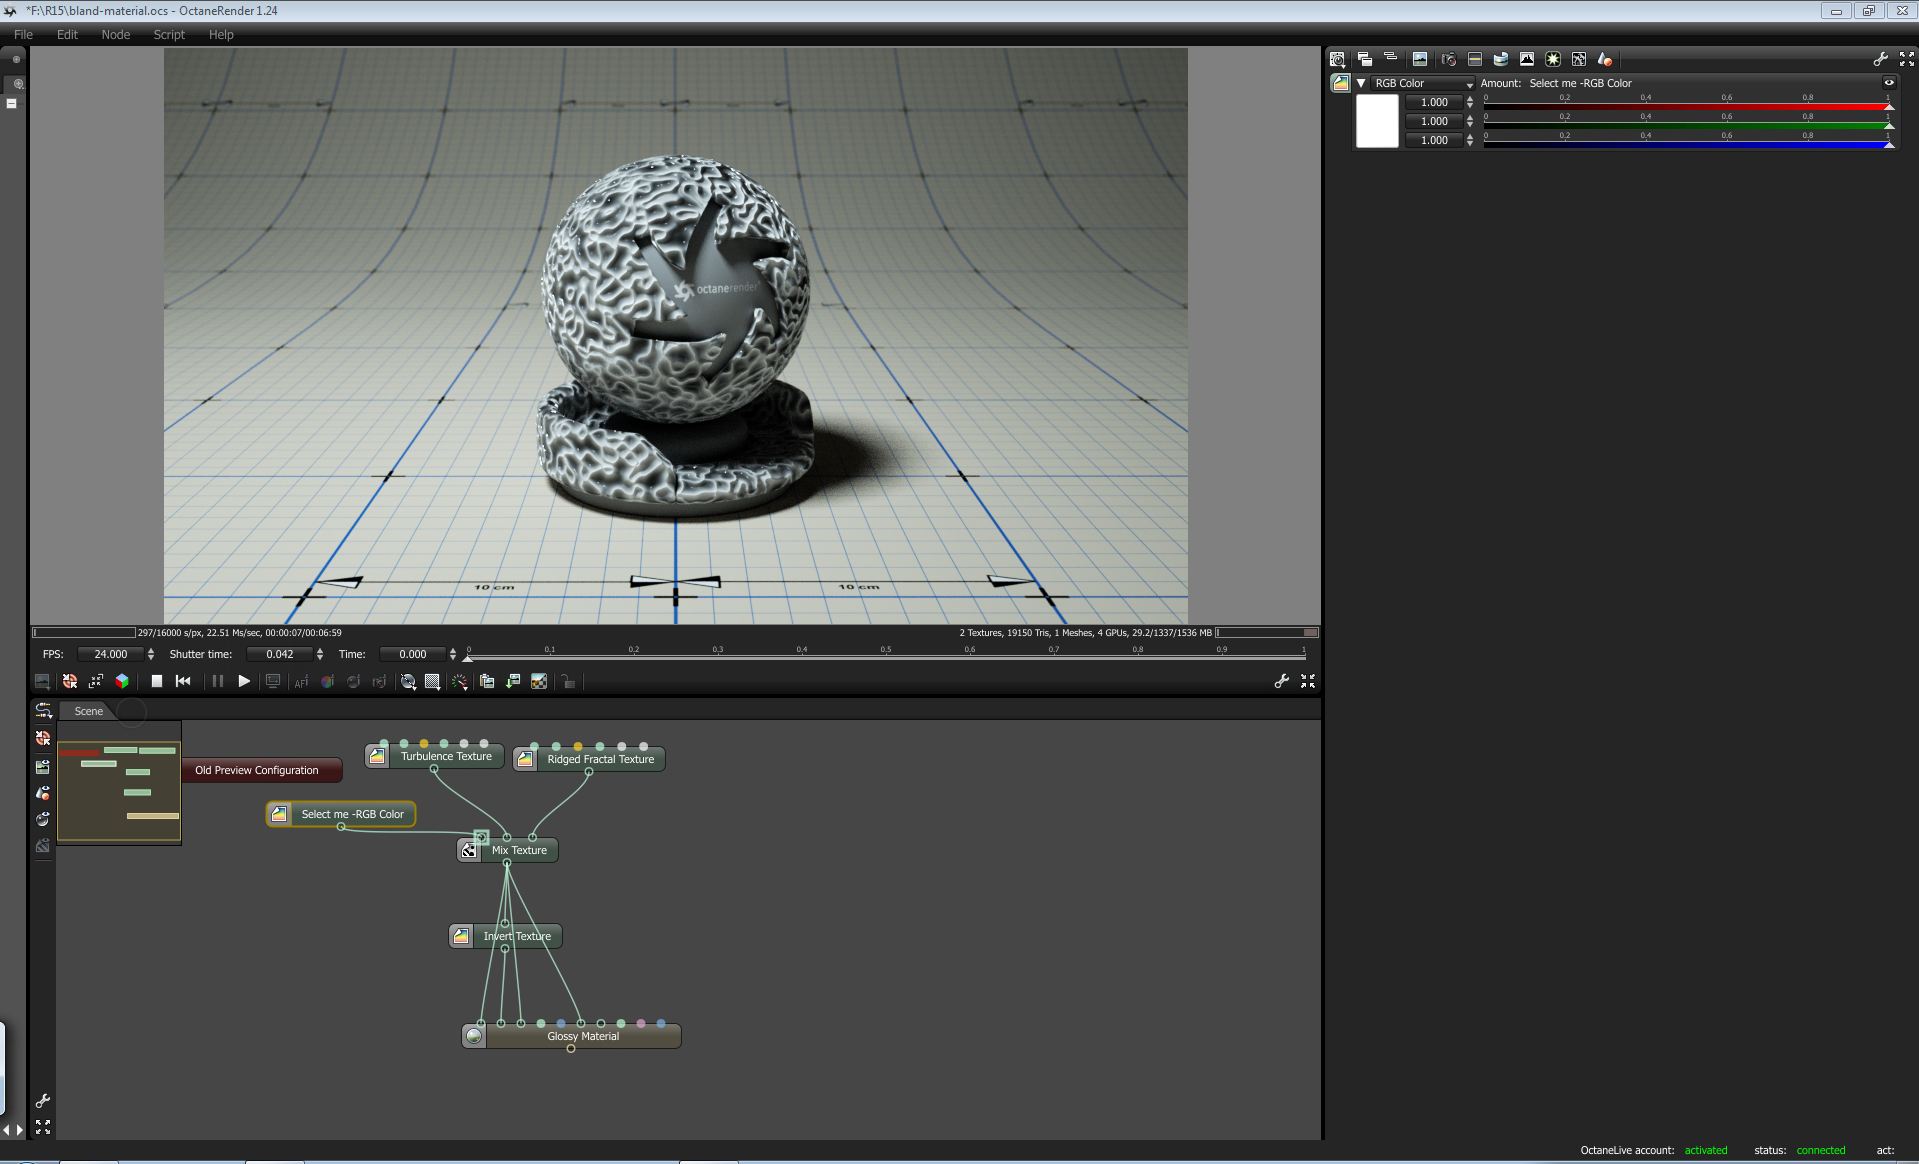Click the white RGB color swatch
Image resolution: width=1919 pixels, height=1164 pixels.
[x=1376, y=121]
